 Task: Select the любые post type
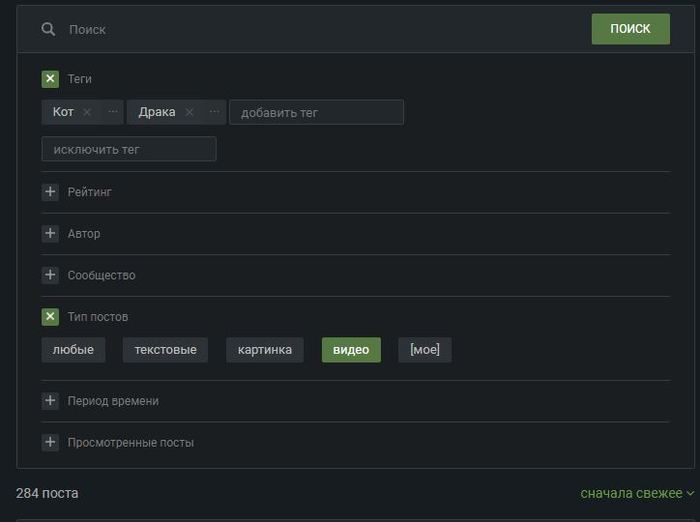click(x=73, y=350)
